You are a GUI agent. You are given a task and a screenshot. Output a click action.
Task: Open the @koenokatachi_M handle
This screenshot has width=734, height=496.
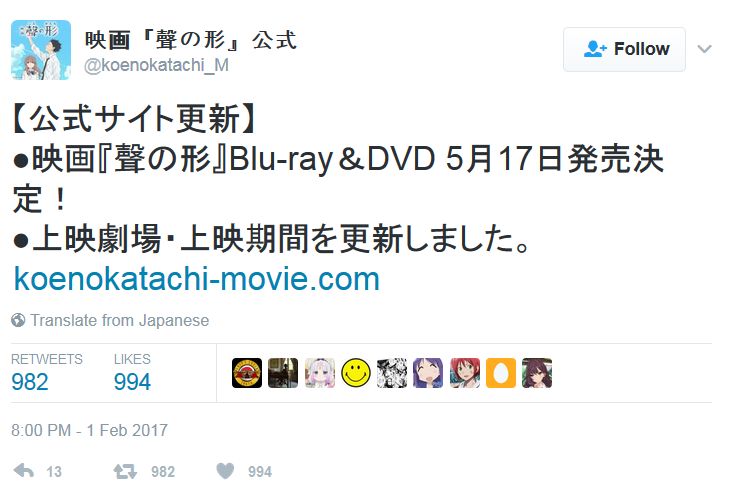point(156,65)
